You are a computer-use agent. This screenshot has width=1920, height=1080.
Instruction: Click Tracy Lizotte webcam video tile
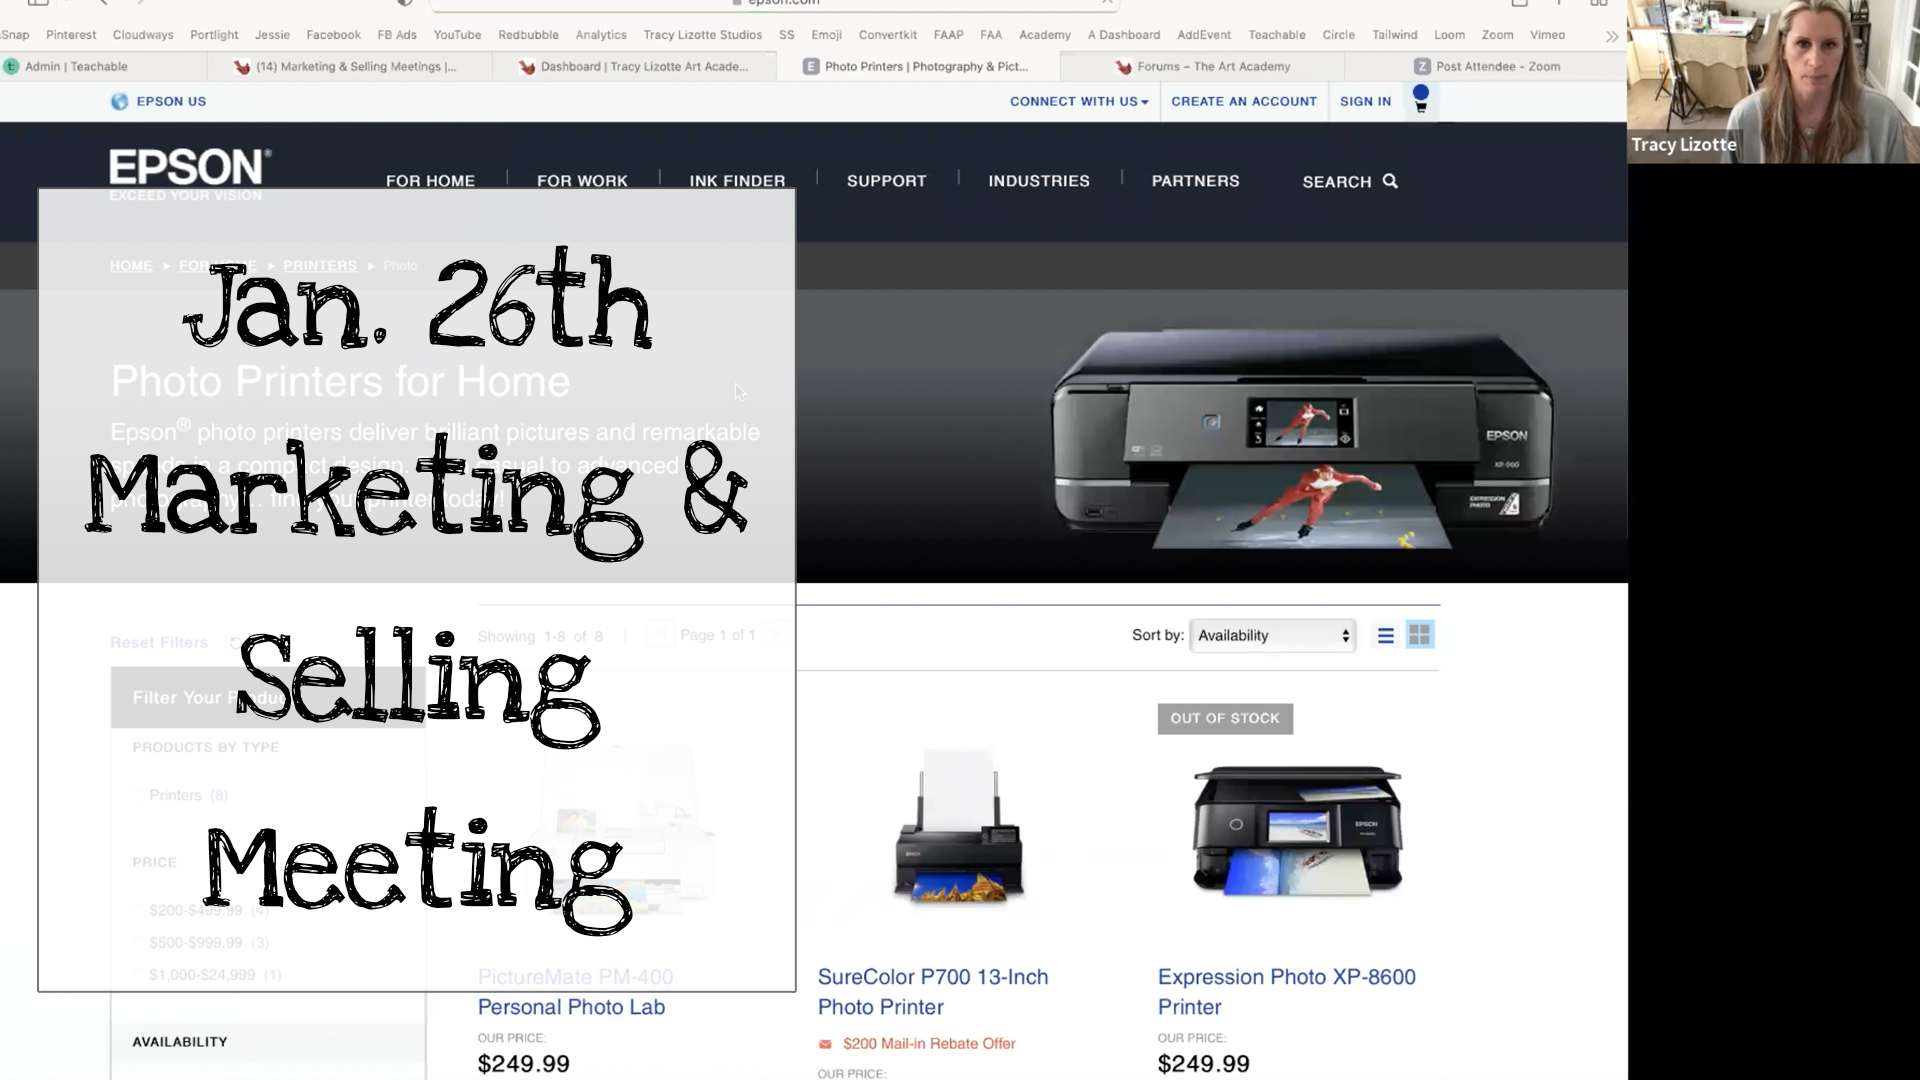click(1773, 81)
